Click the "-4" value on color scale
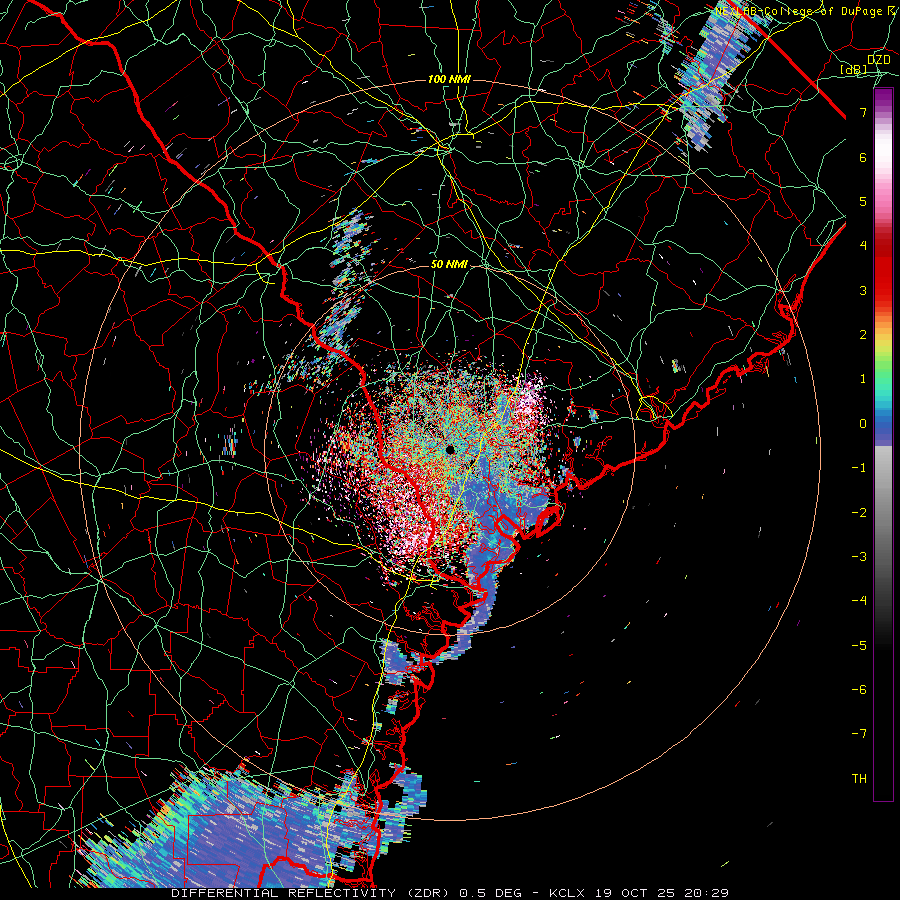Viewport: 900px width, 900px height. click(x=859, y=601)
